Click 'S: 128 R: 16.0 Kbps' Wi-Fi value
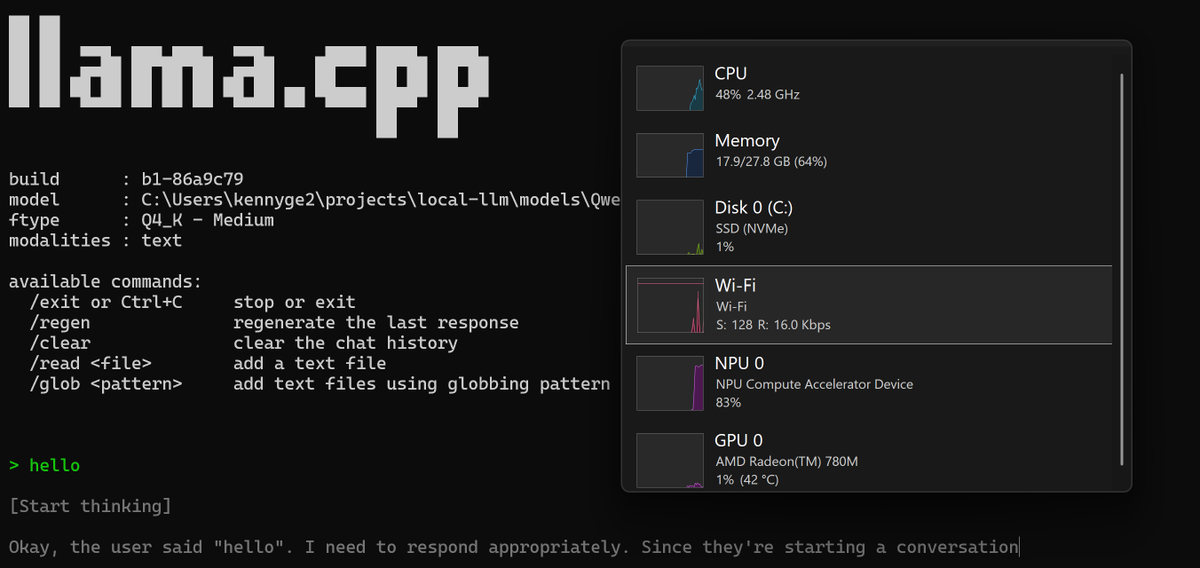Image resolution: width=1200 pixels, height=568 pixels. tap(773, 325)
